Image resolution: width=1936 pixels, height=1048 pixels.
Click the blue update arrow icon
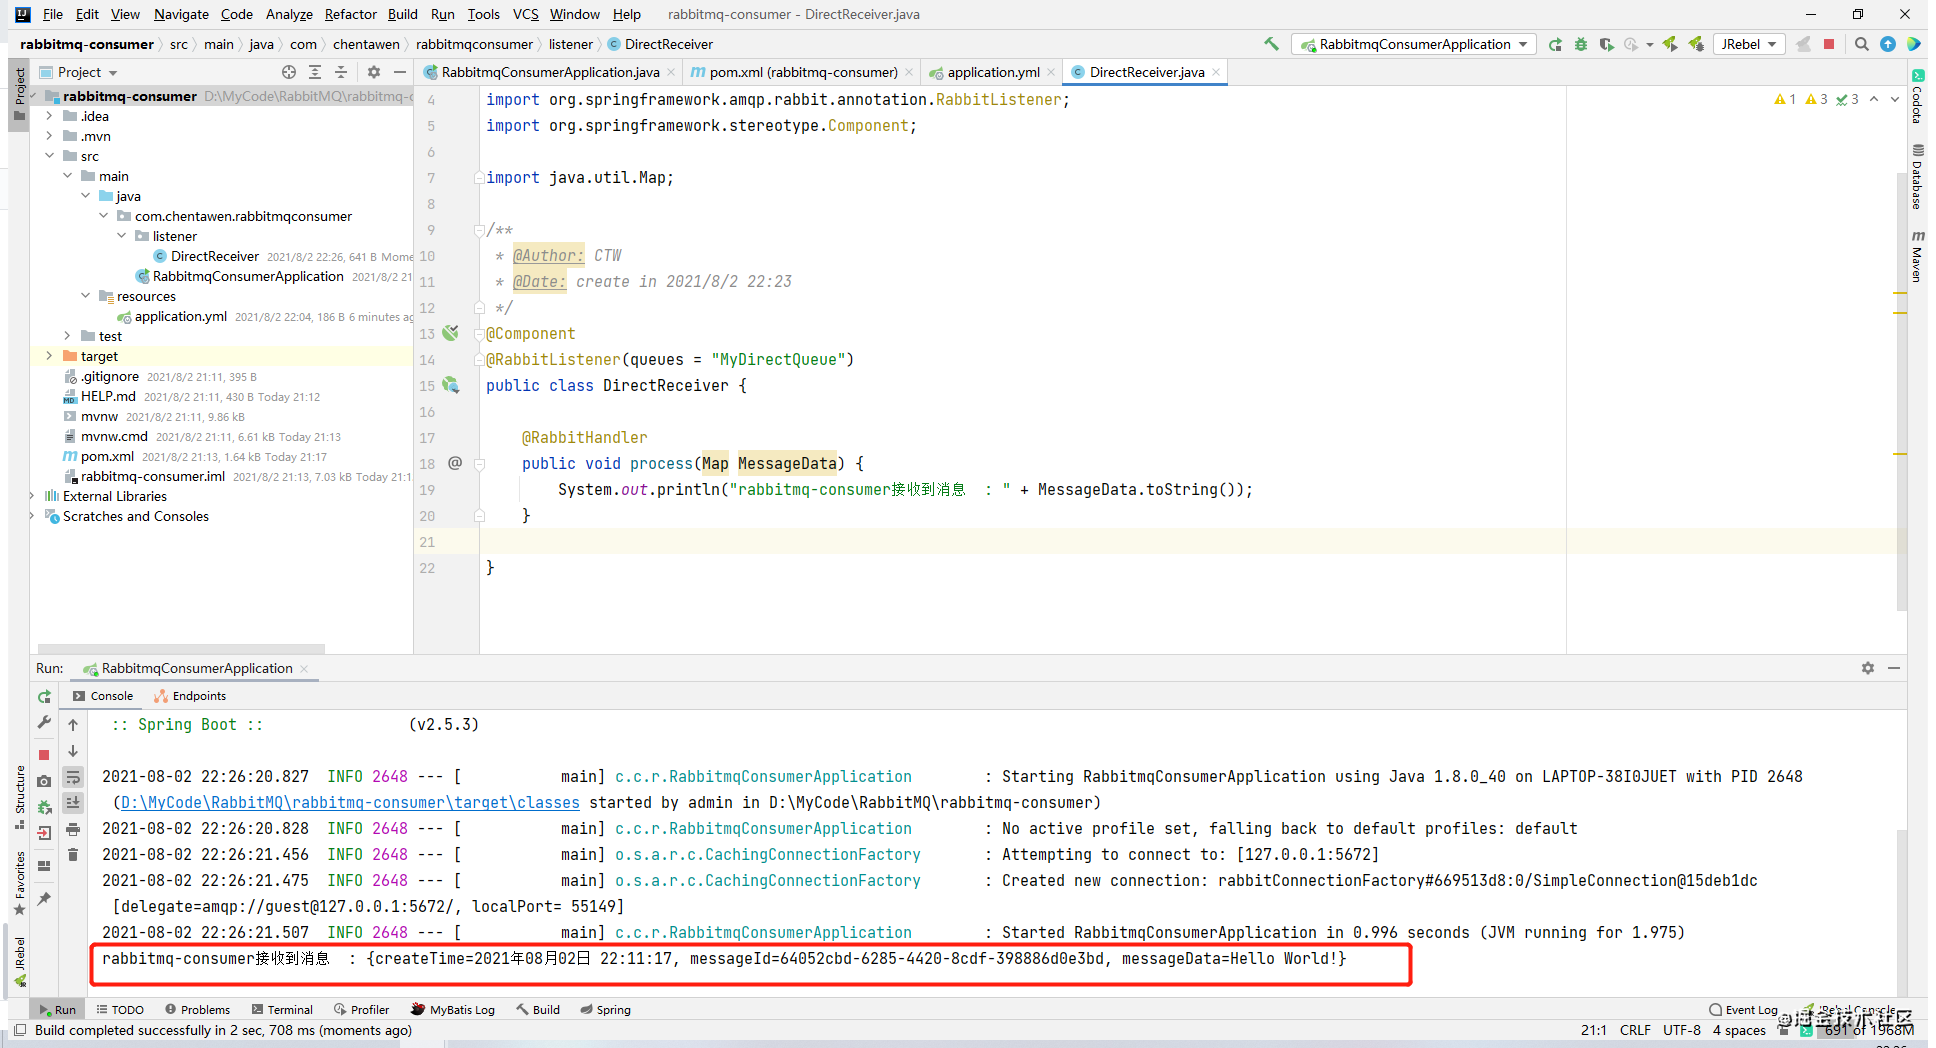(x=1887, y=44)
